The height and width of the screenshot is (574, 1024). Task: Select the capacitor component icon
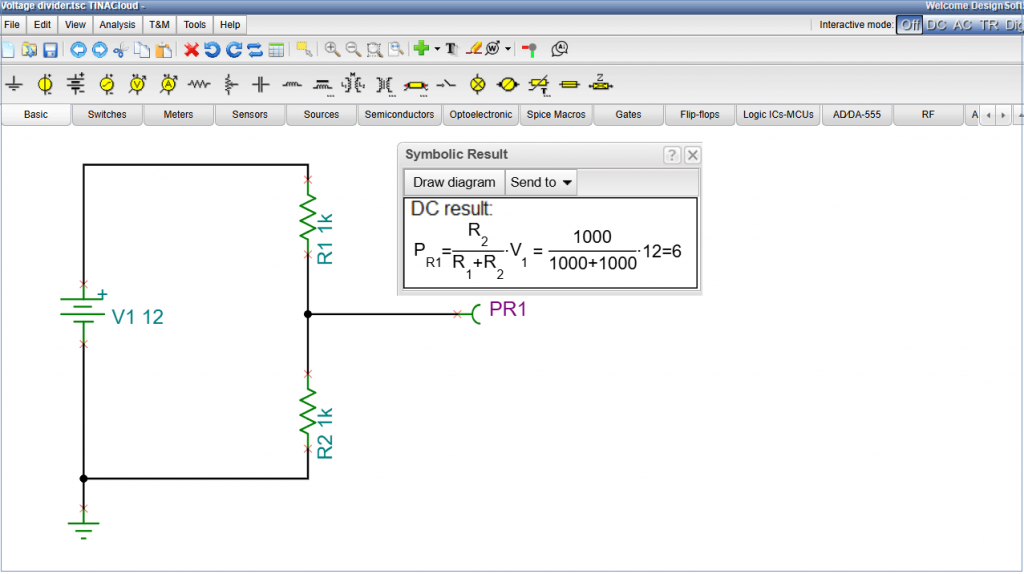pyautogui.click(x=261, y=84)
